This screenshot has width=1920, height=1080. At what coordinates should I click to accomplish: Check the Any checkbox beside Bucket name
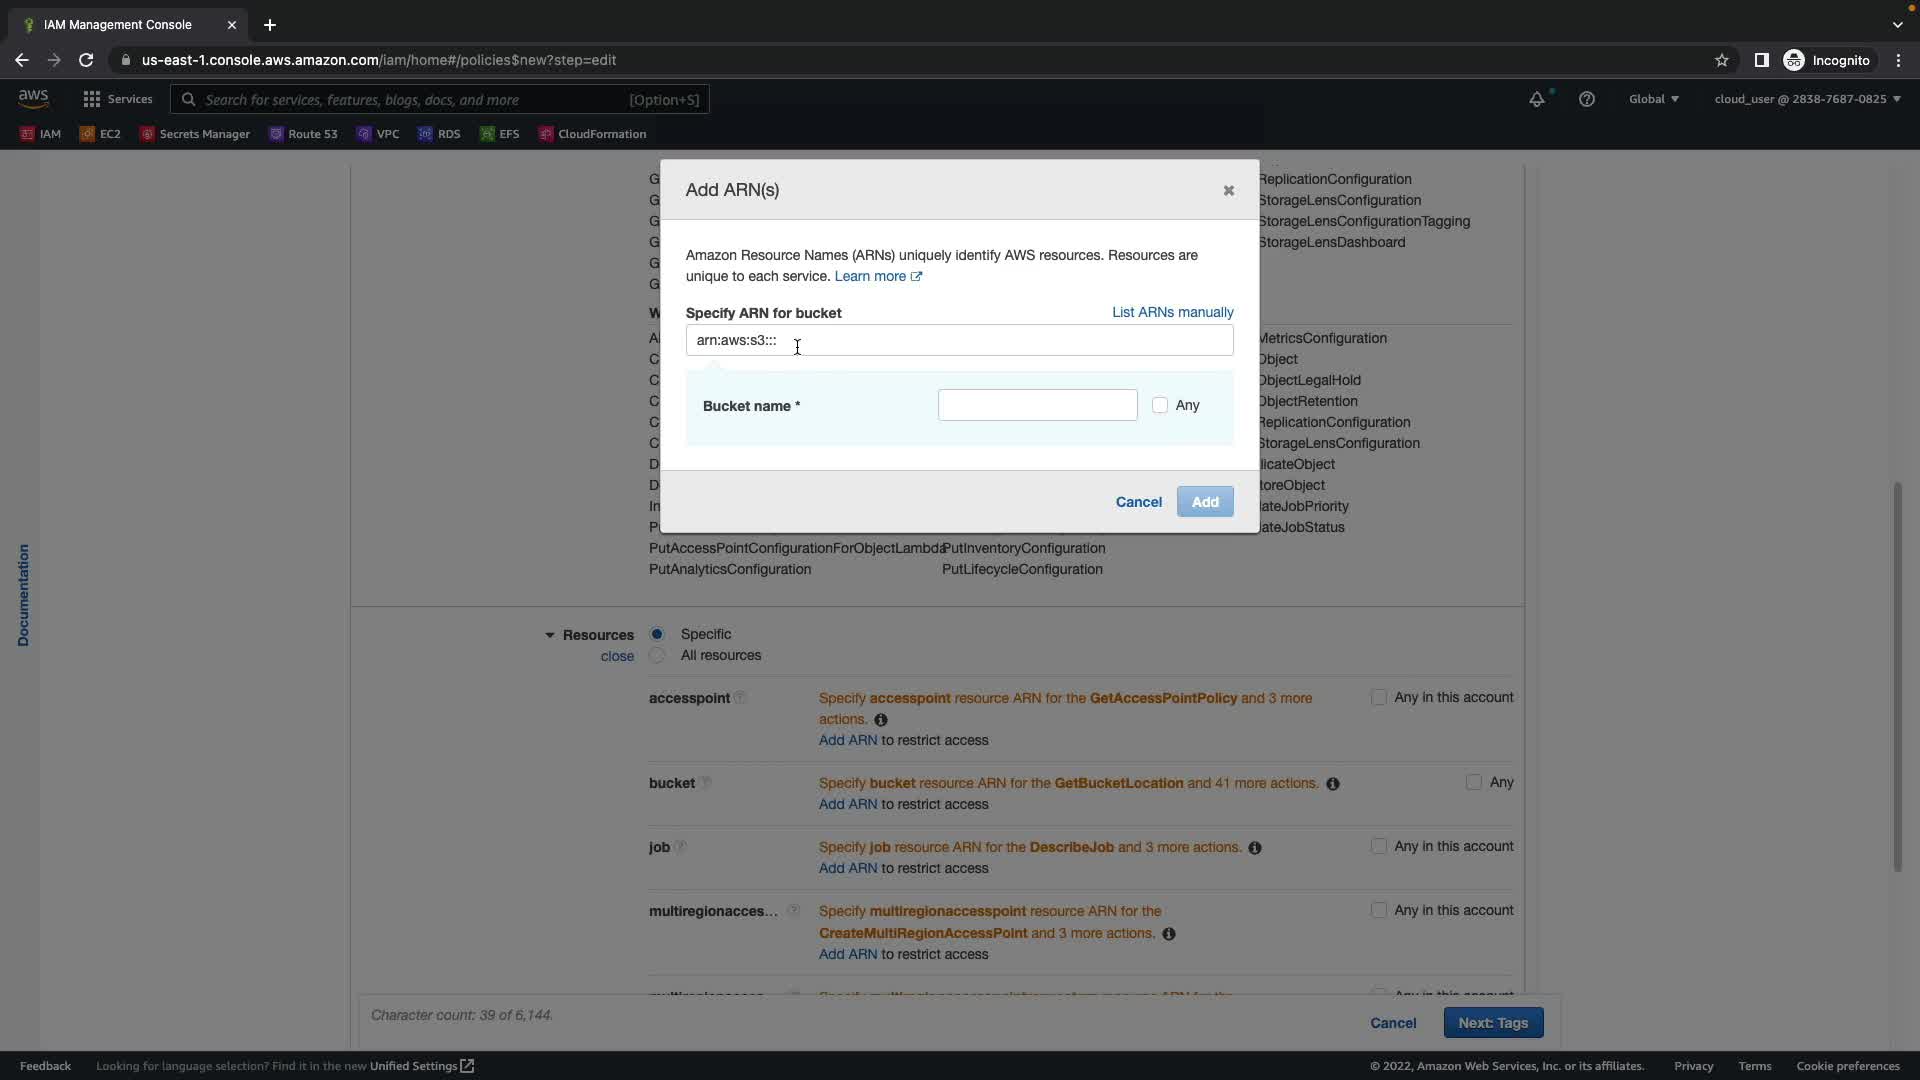coord(1160,405)
